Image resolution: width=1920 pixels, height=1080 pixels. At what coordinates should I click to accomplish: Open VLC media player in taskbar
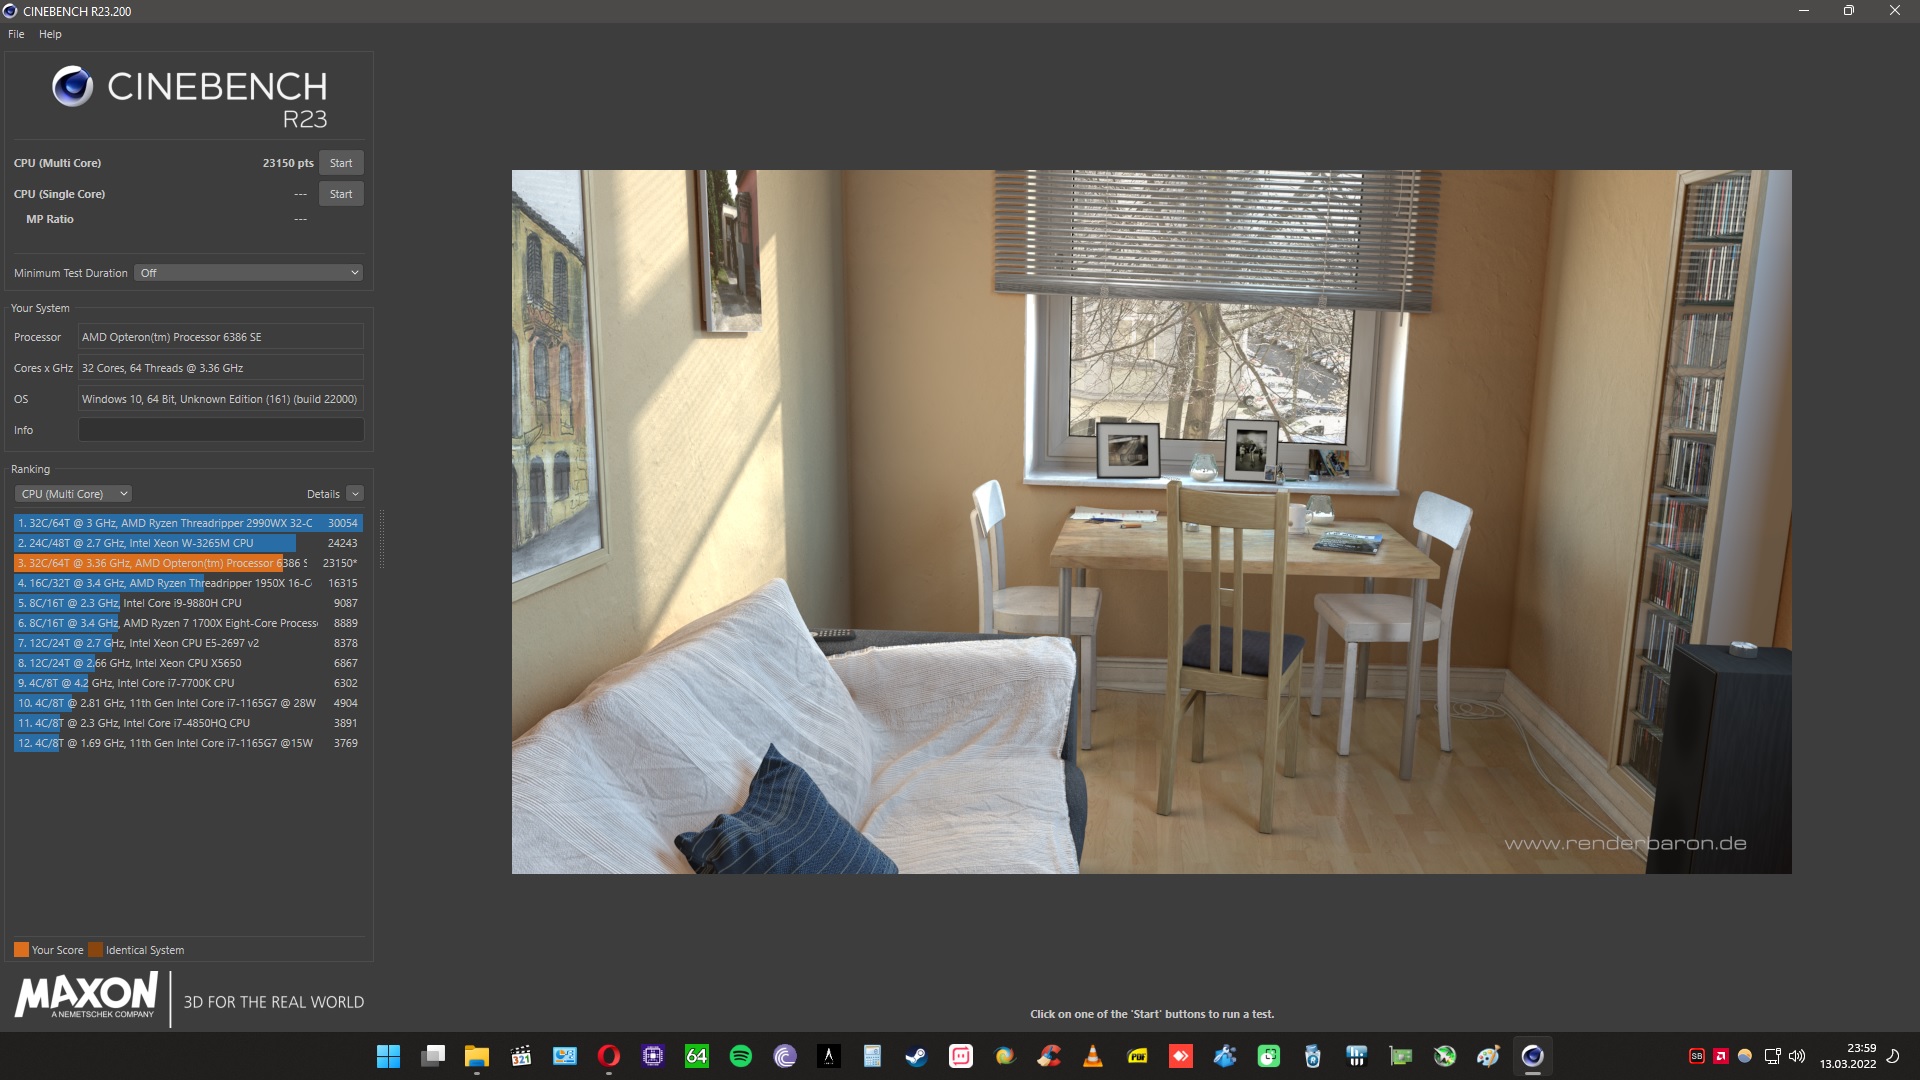(1093, 1056)
